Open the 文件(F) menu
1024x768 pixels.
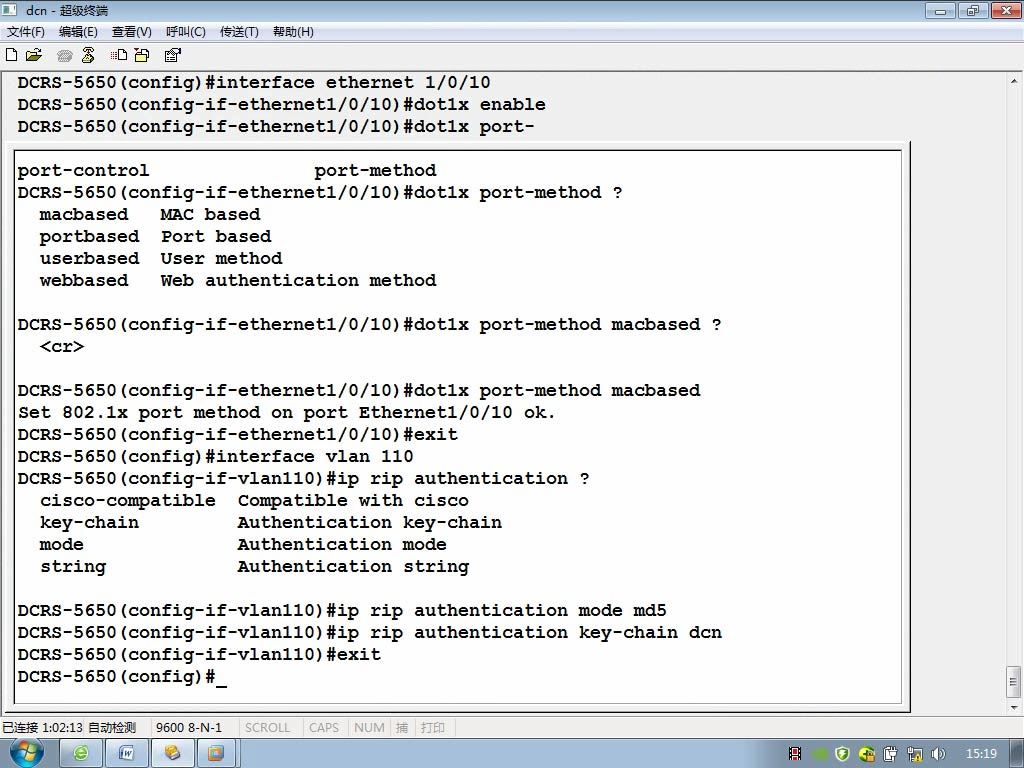click(25, 32)
